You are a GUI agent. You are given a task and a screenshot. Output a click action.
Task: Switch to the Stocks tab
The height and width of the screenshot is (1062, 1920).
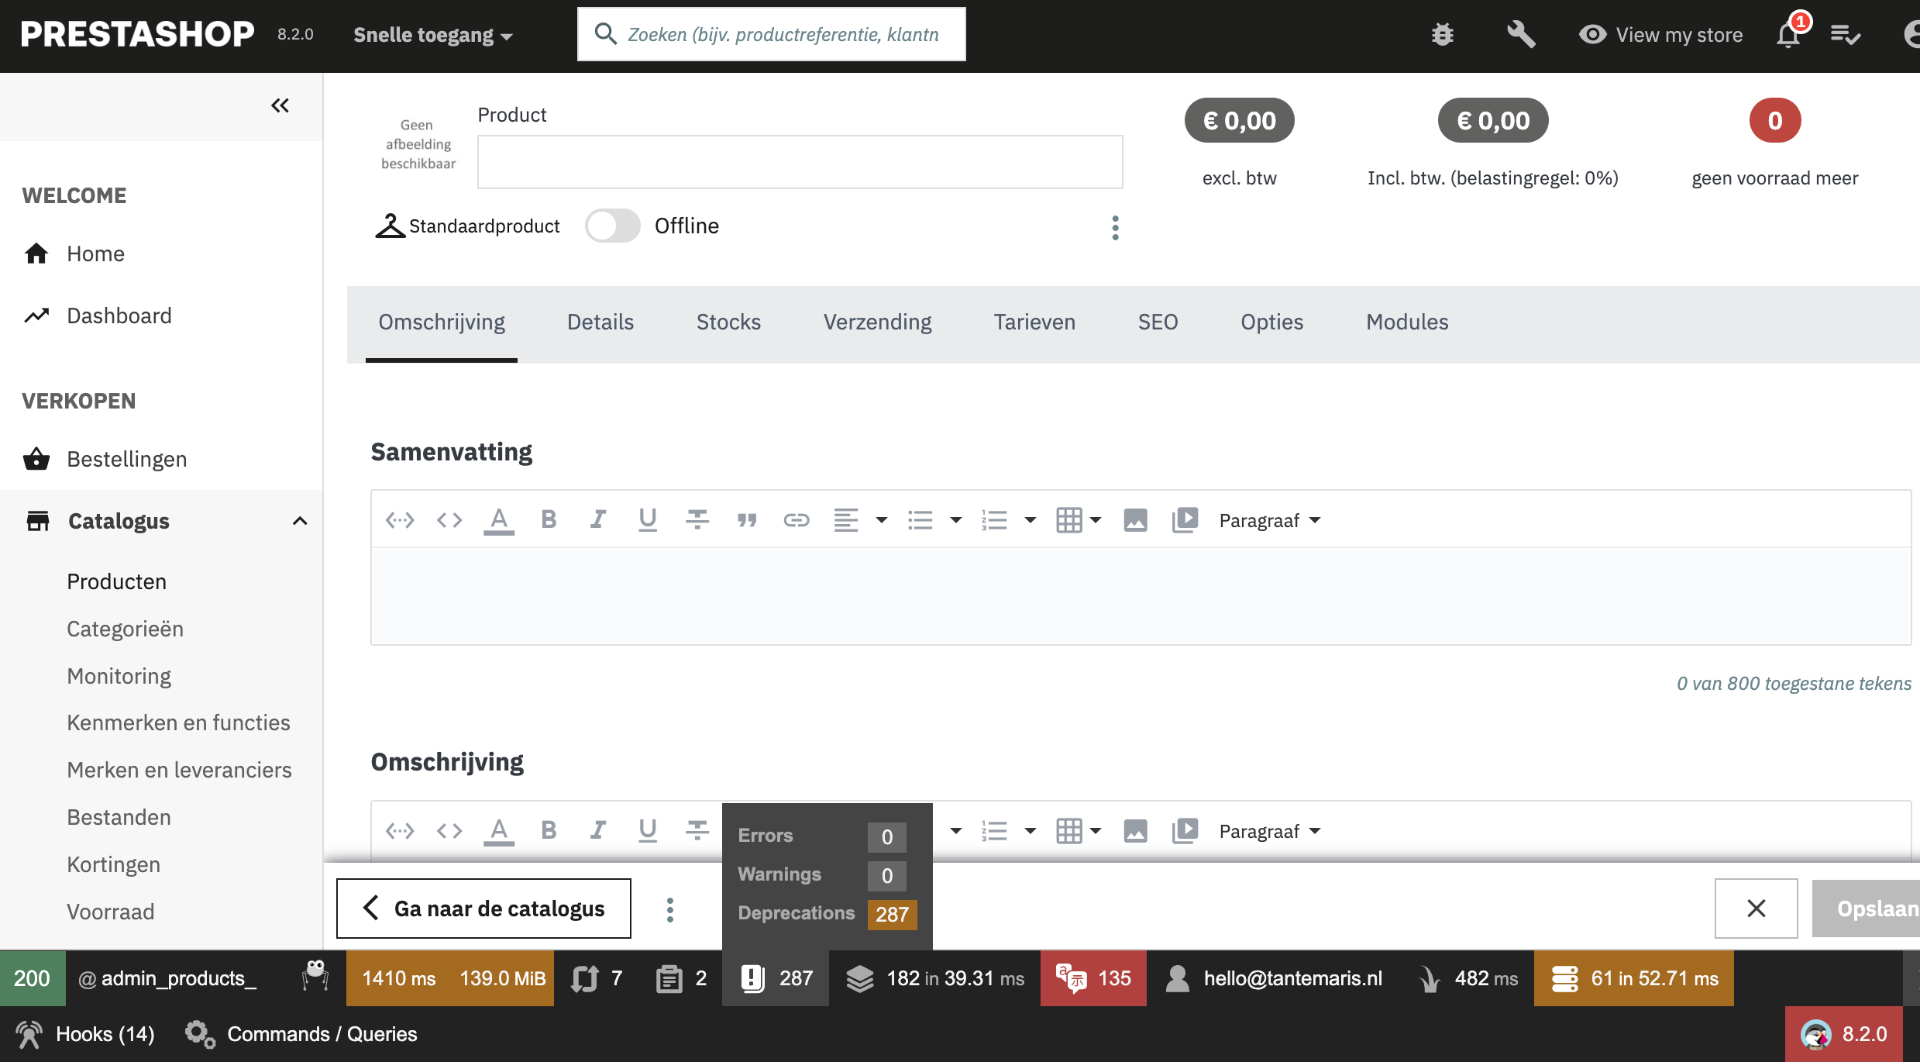click(728, 322)
